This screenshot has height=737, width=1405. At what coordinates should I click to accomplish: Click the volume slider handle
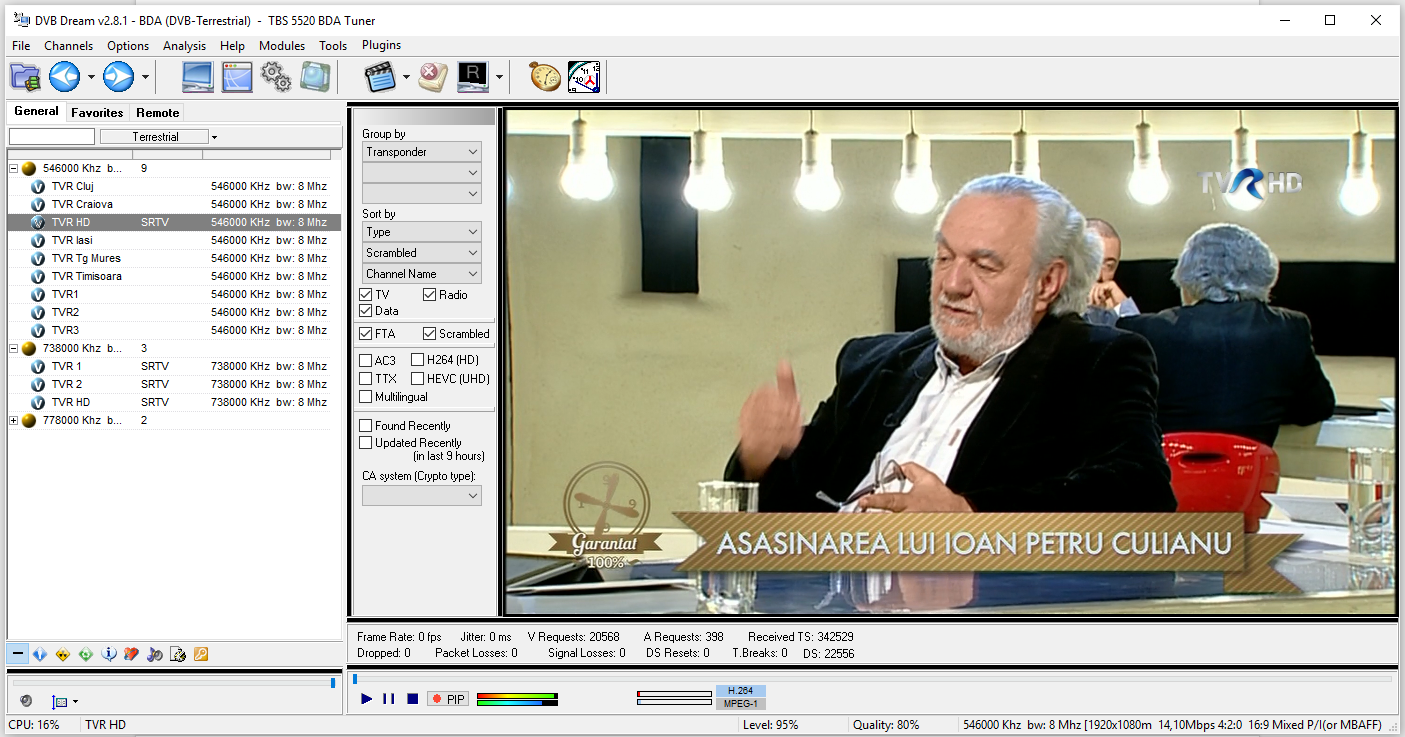(333, 682)
